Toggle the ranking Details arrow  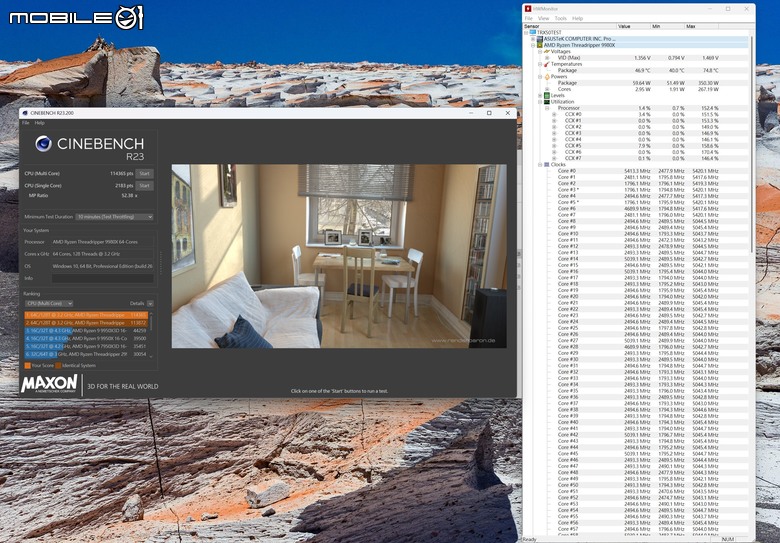coord(150,303)
